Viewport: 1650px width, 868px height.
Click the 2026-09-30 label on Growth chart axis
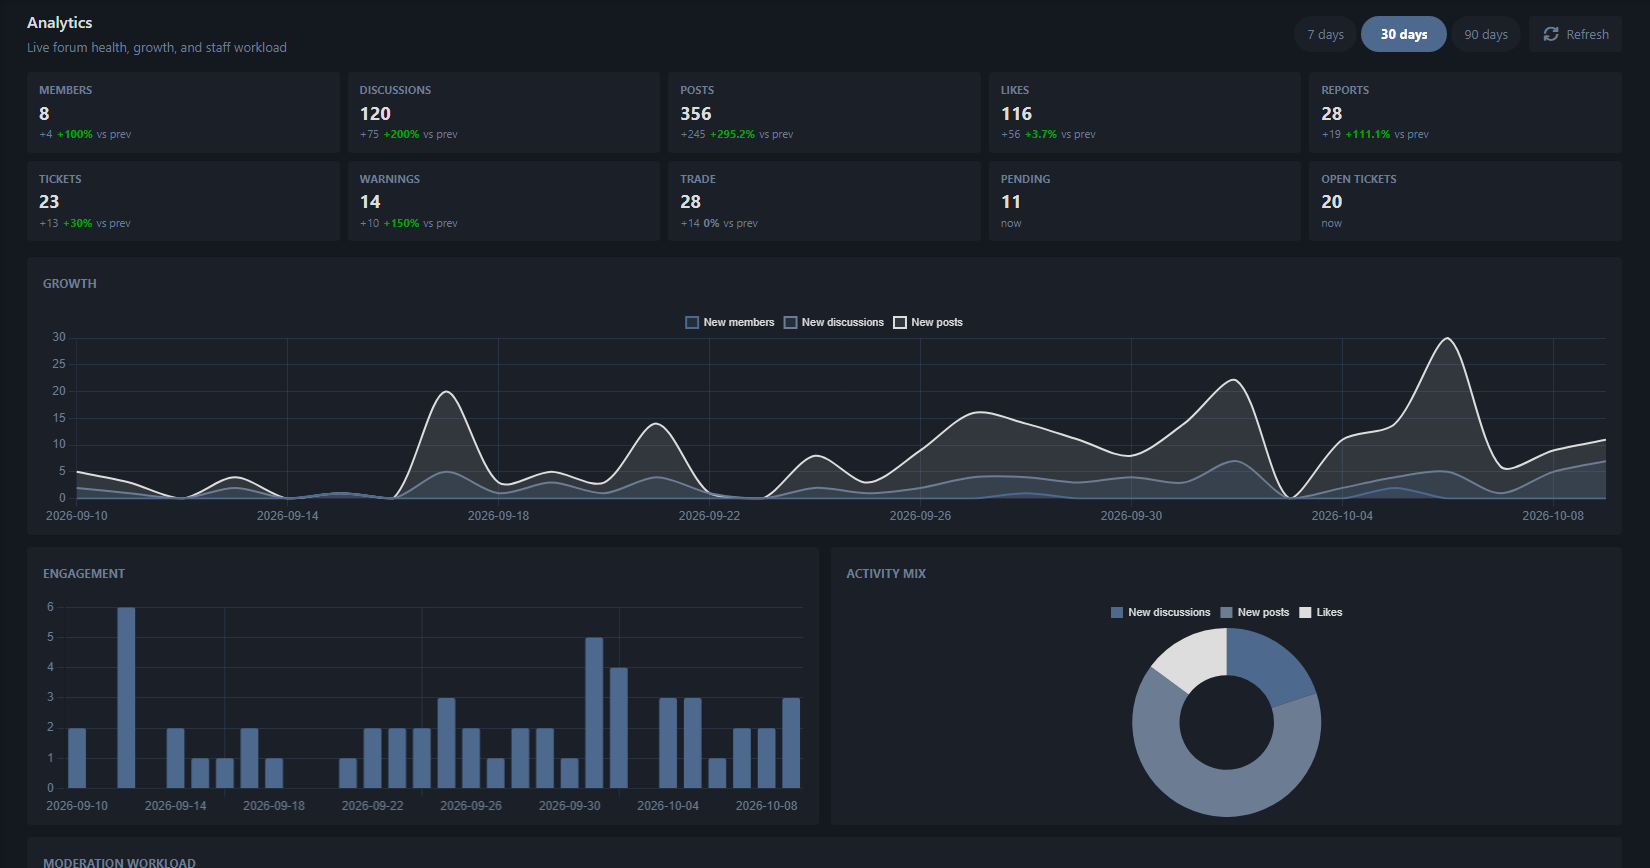(x=1131, y=516)
